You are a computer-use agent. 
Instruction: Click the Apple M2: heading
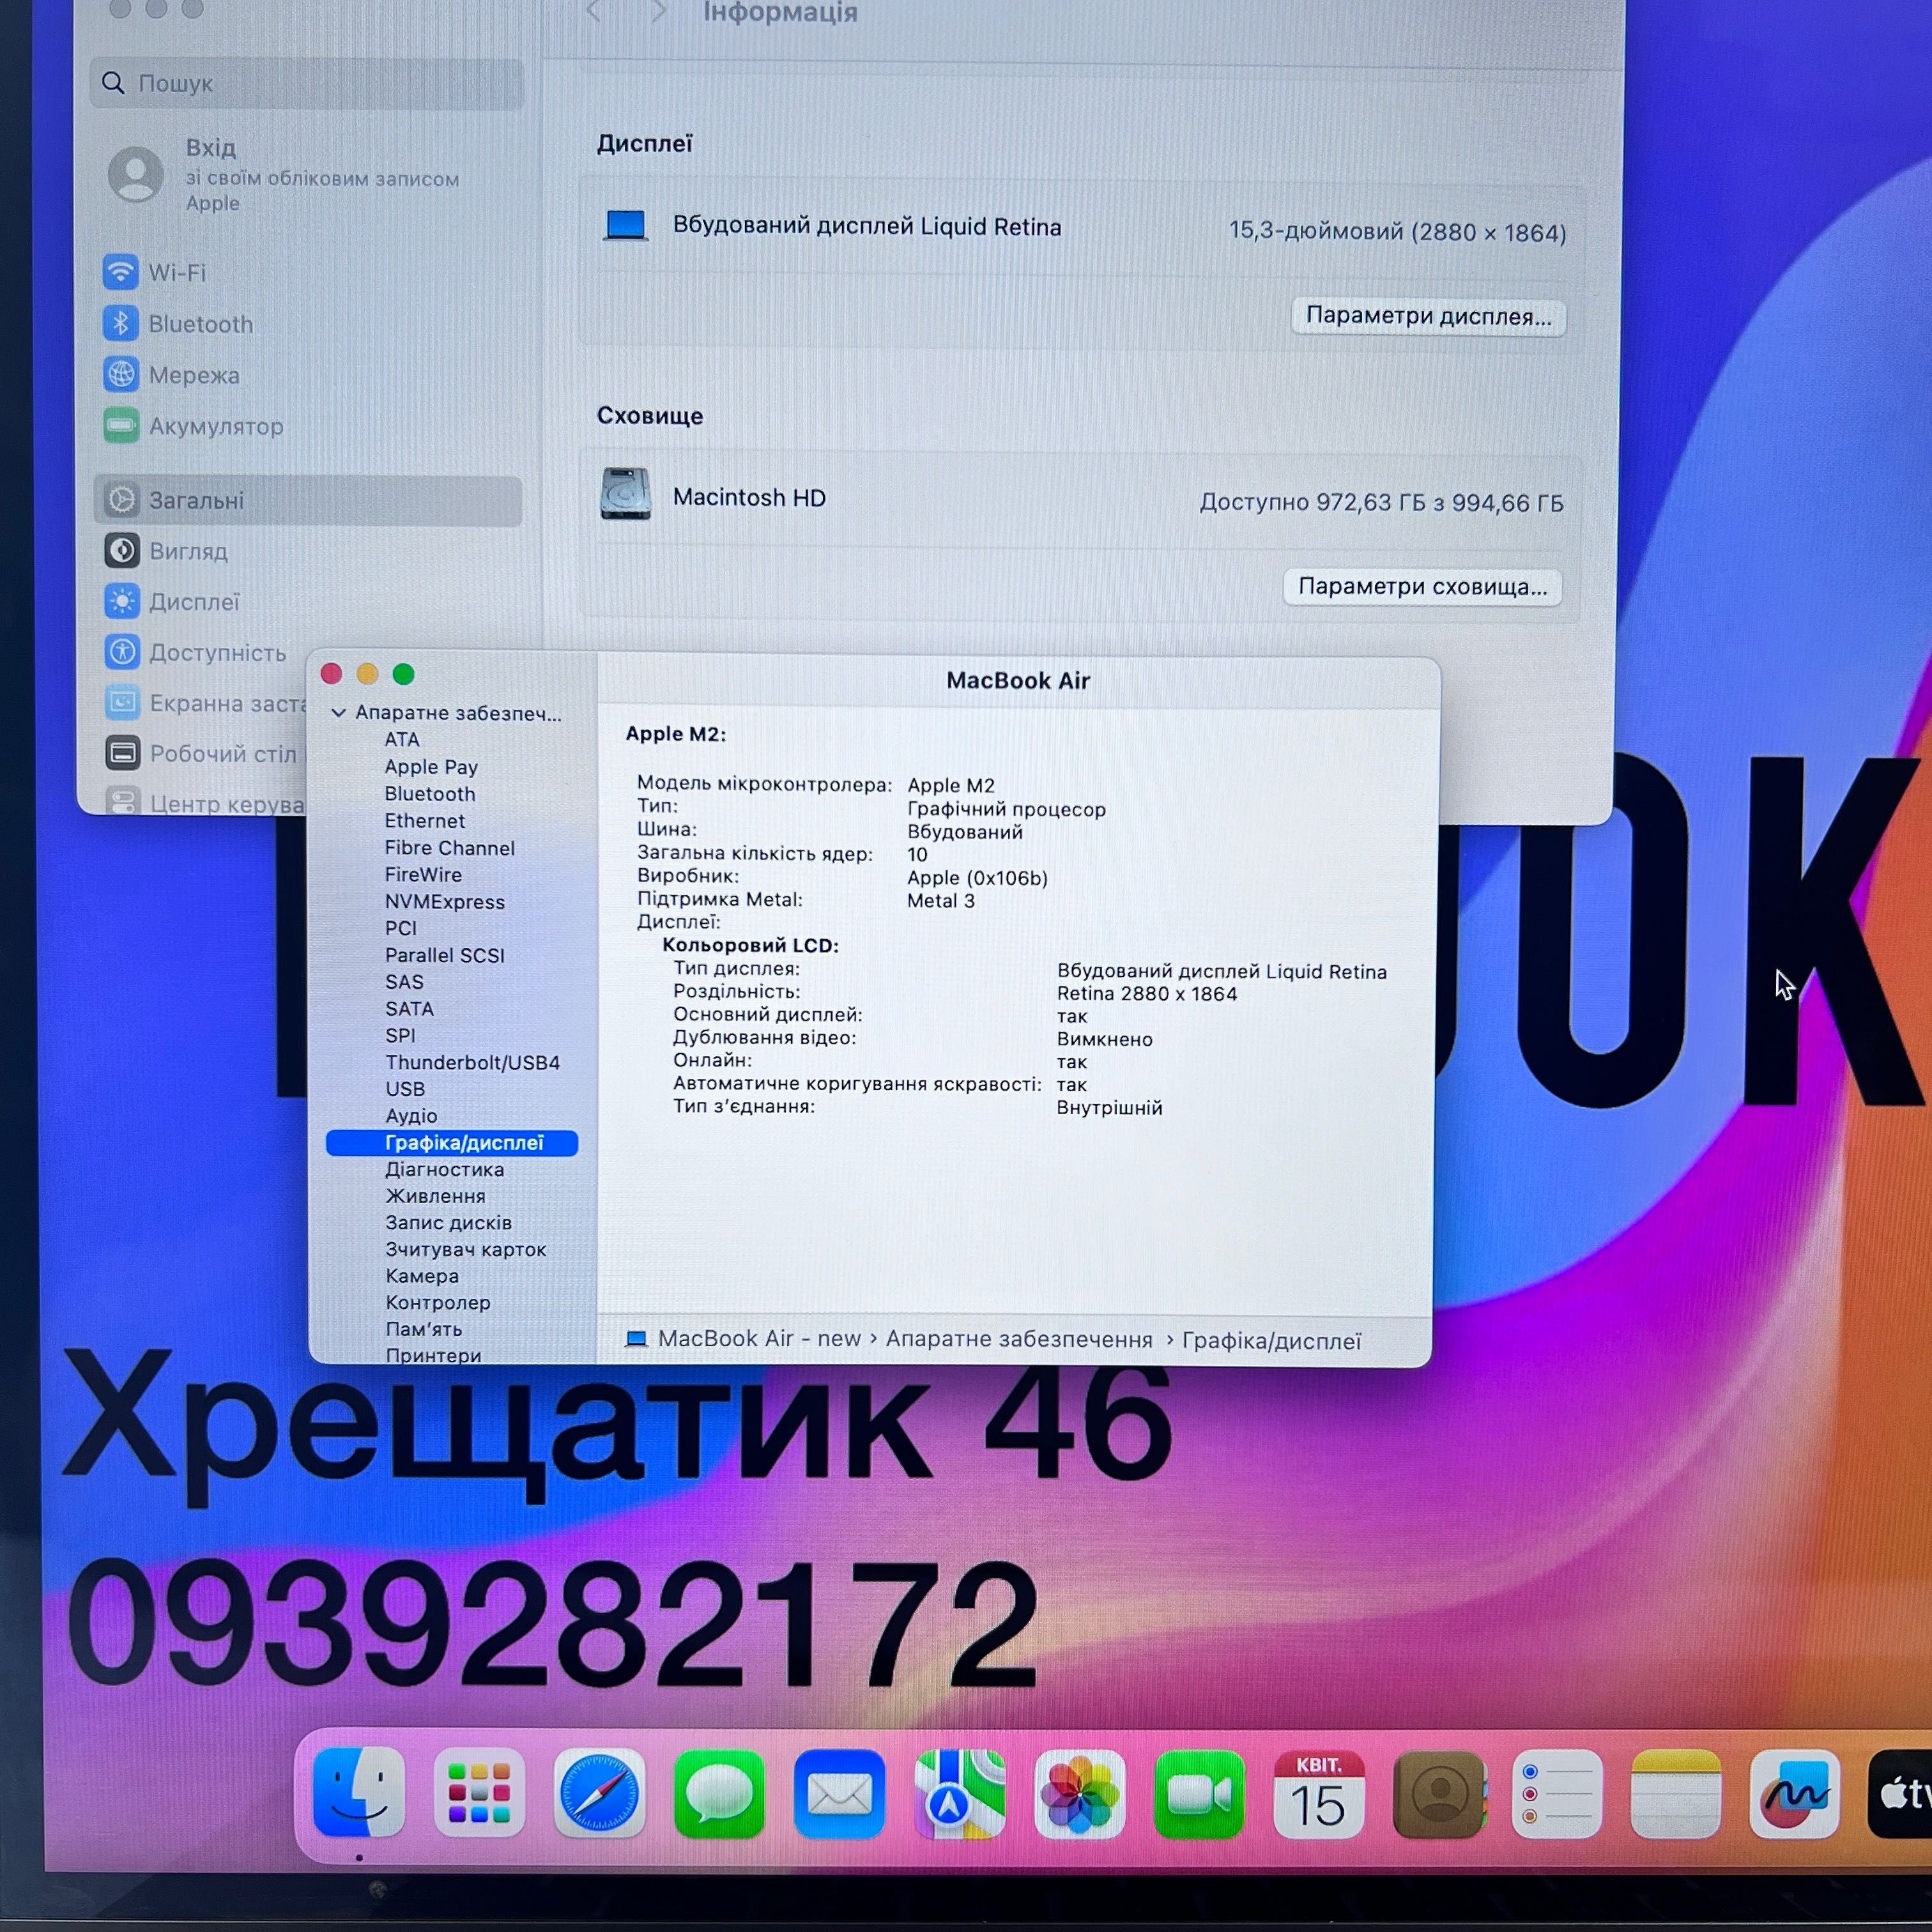click(x=675, y=734)
